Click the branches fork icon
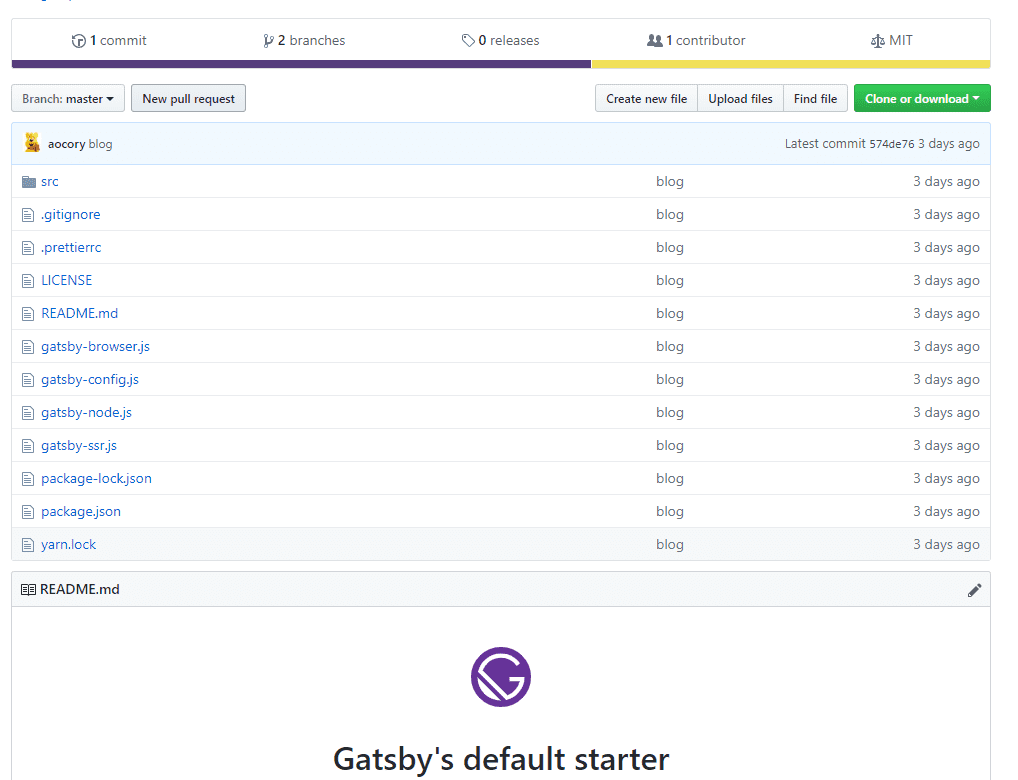Screen dimensions: 1018x780 tap(268, 41)
